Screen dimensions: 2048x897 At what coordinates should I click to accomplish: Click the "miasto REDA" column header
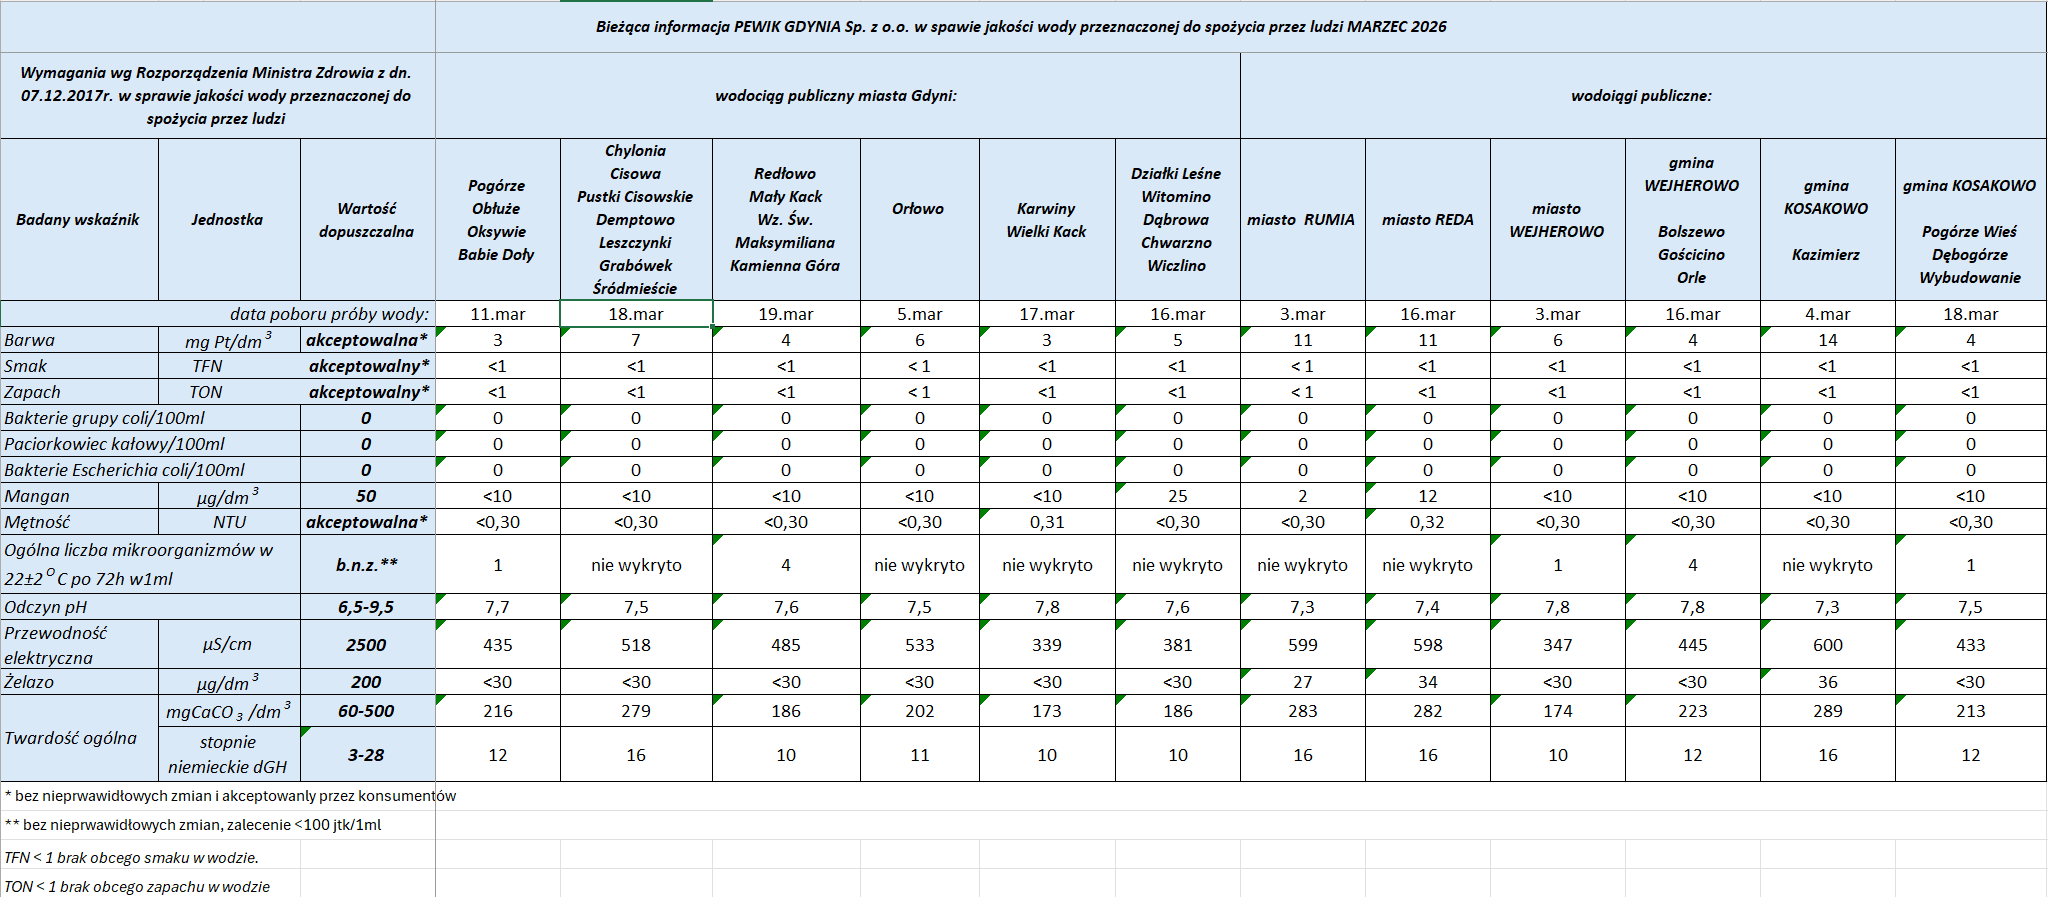pos(1427,220)
